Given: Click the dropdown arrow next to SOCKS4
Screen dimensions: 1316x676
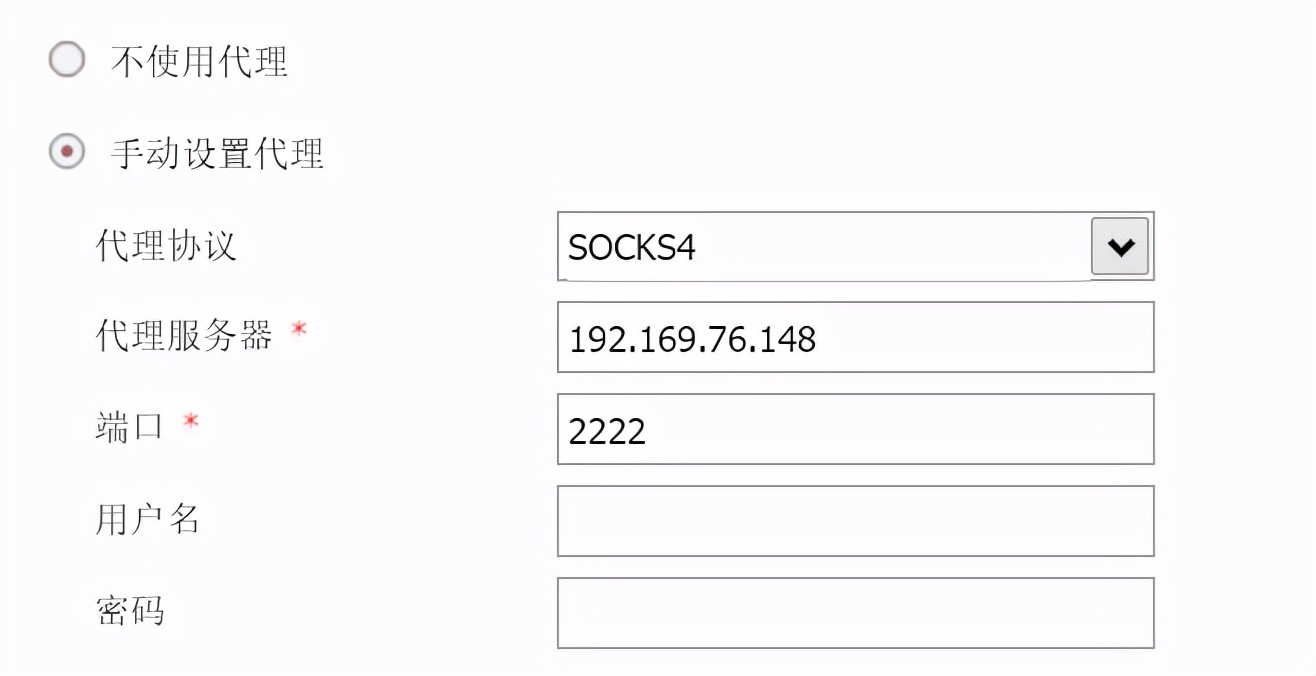Looking at the screenshot, I should [x=1120, y=246].
